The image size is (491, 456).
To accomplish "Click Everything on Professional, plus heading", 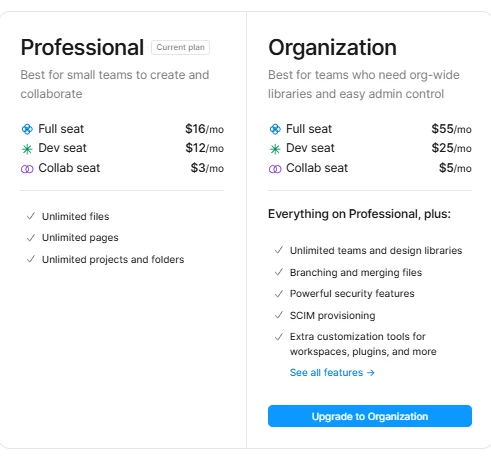I will tap(359, 214).
